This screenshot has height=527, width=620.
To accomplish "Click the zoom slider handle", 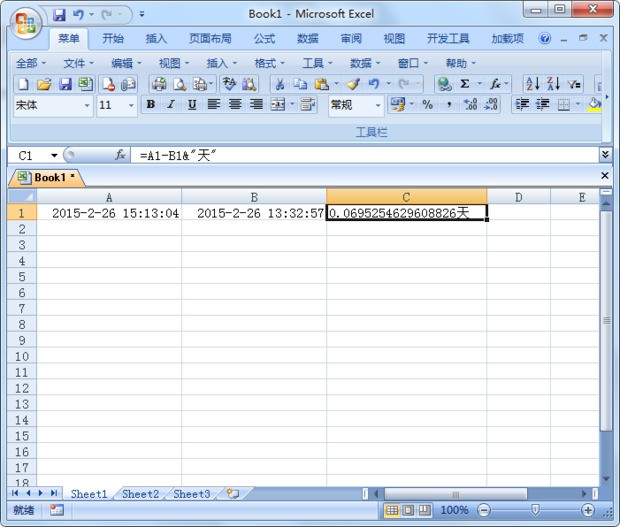I will click(537, 510).
